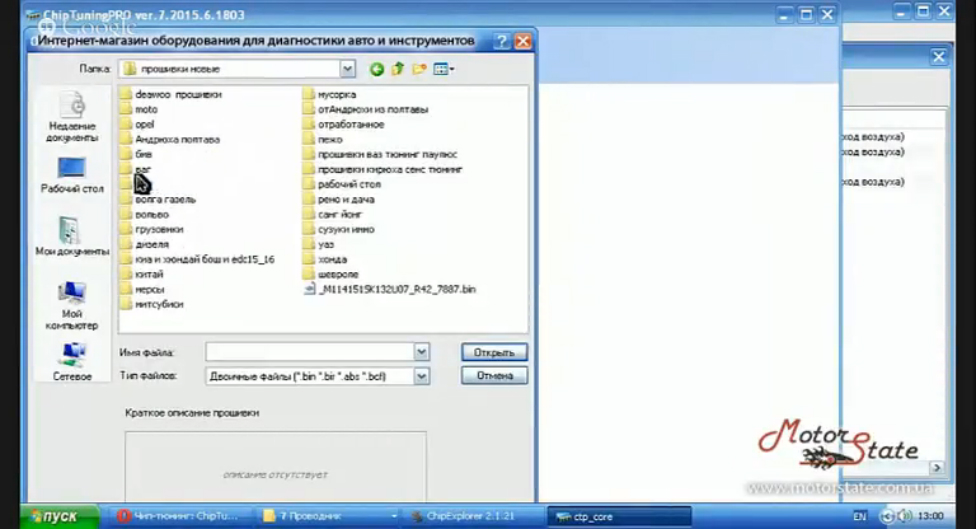The height and width of the screenshot is (529, 976).
Task: Open the Views menu icon
Action: 444,69
